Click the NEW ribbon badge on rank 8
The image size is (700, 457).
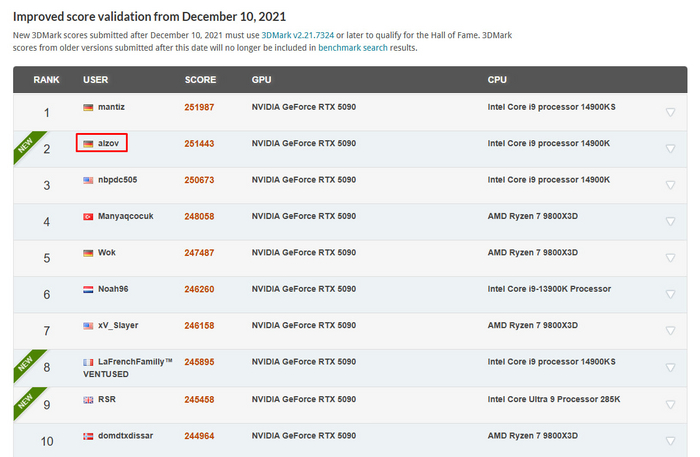point(25,363)
